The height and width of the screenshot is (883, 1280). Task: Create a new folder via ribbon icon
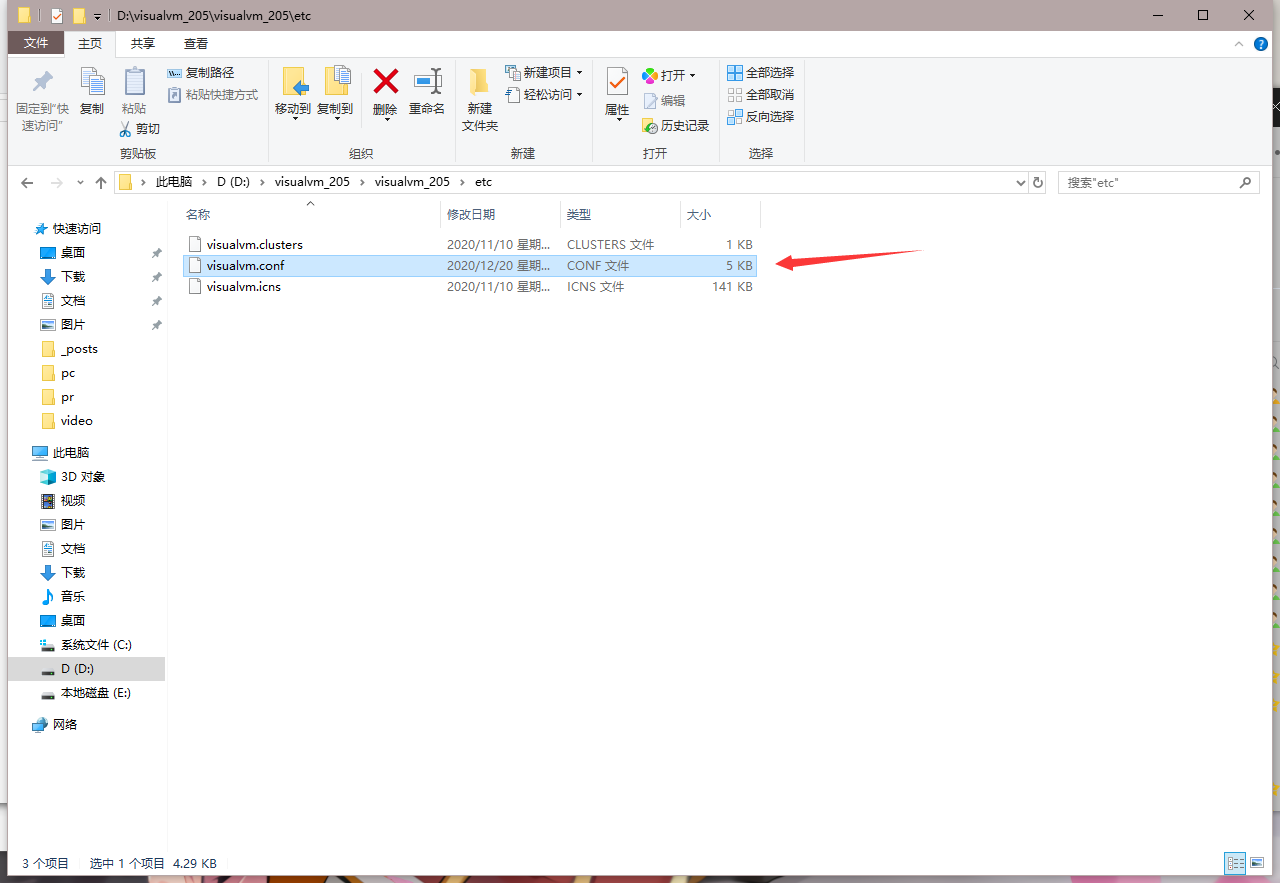(x=479, y=83)
